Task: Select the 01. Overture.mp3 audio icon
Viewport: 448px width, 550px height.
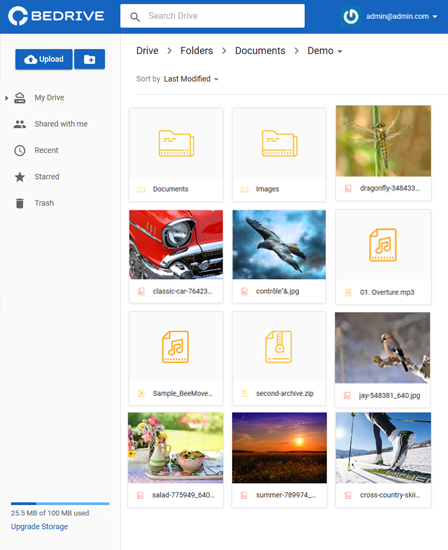Action: click(383, 245)
